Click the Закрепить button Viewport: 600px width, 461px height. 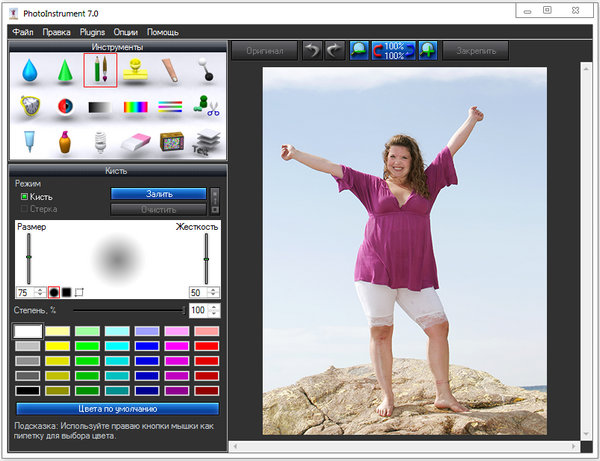click(x=476, y=50)
